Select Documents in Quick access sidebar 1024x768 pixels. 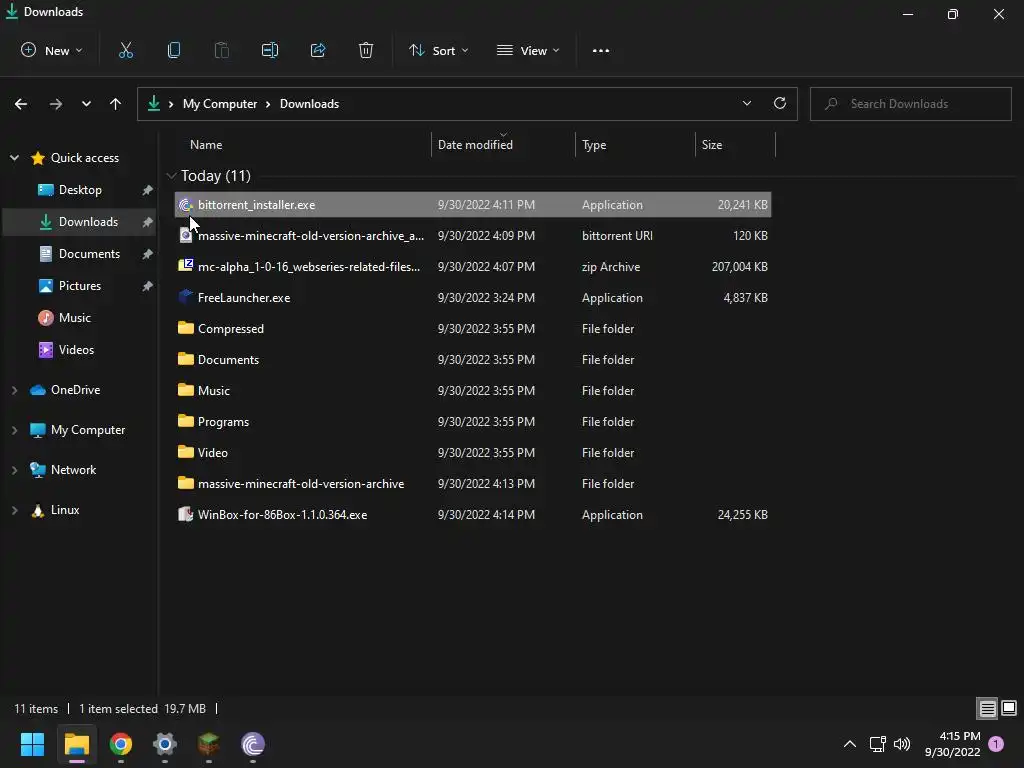[79, 253]
